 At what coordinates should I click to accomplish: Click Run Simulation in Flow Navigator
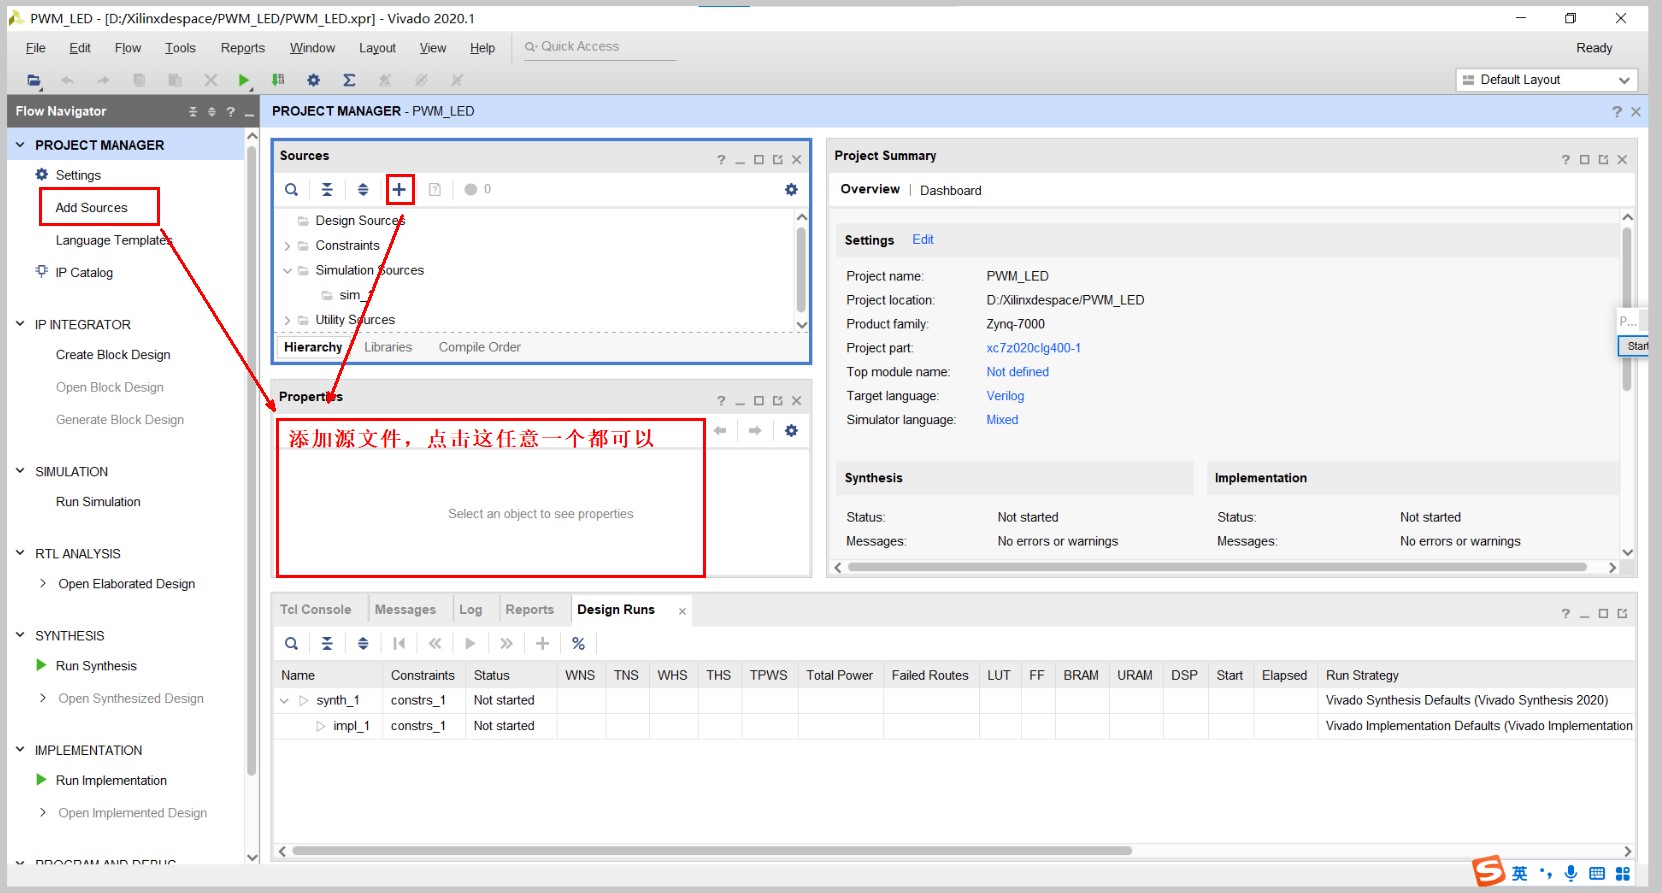coord(98,502)
